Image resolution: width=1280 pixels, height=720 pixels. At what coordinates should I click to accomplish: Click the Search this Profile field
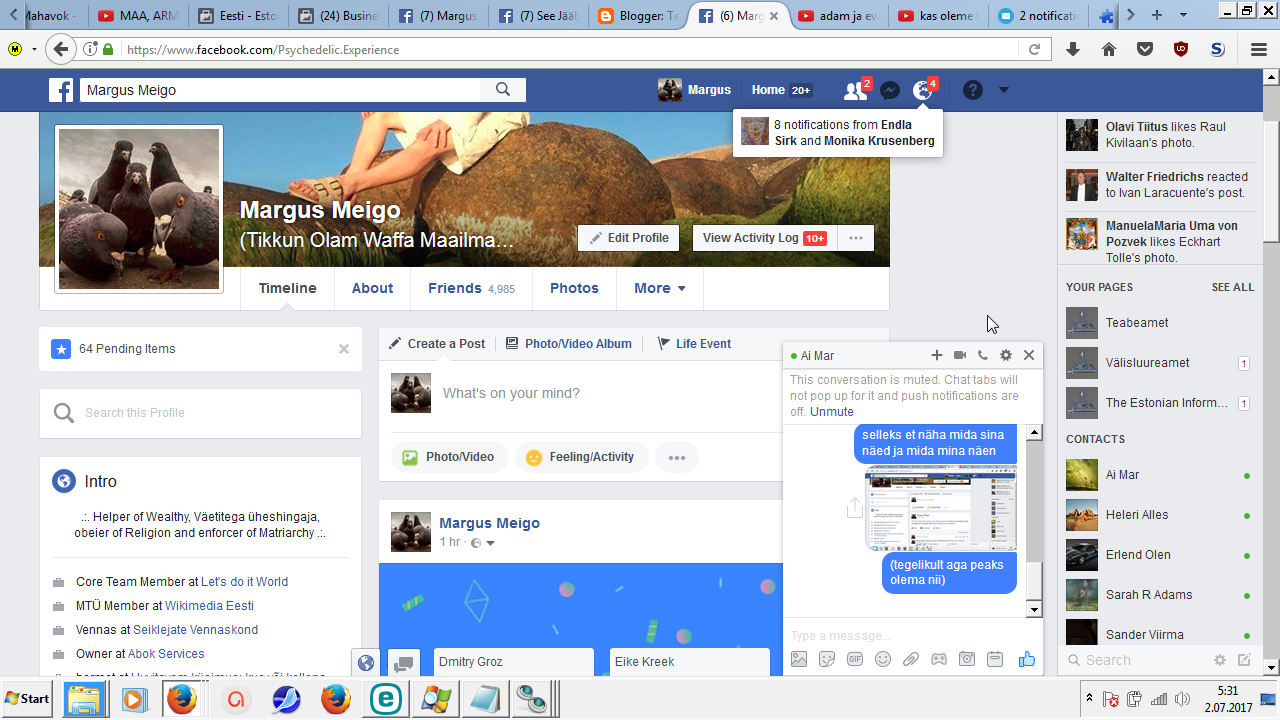click(x=200, y=413)
